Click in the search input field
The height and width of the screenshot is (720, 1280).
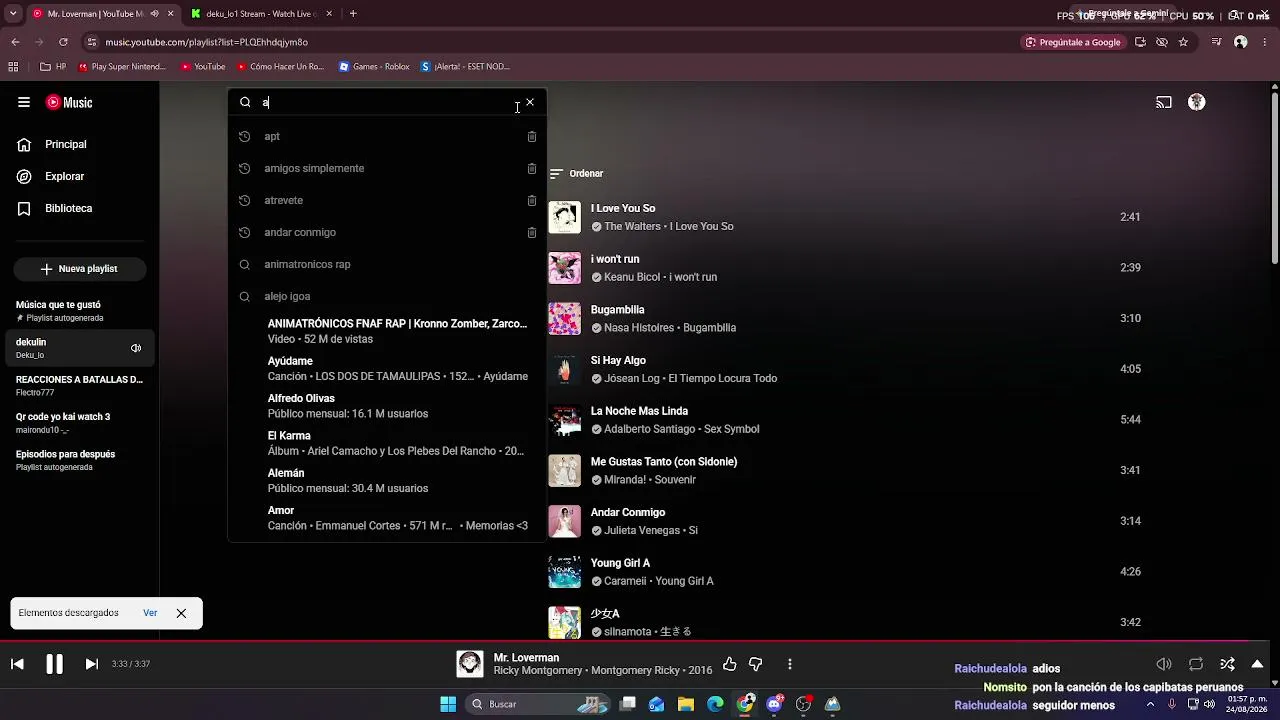click(x=385, y=102)
